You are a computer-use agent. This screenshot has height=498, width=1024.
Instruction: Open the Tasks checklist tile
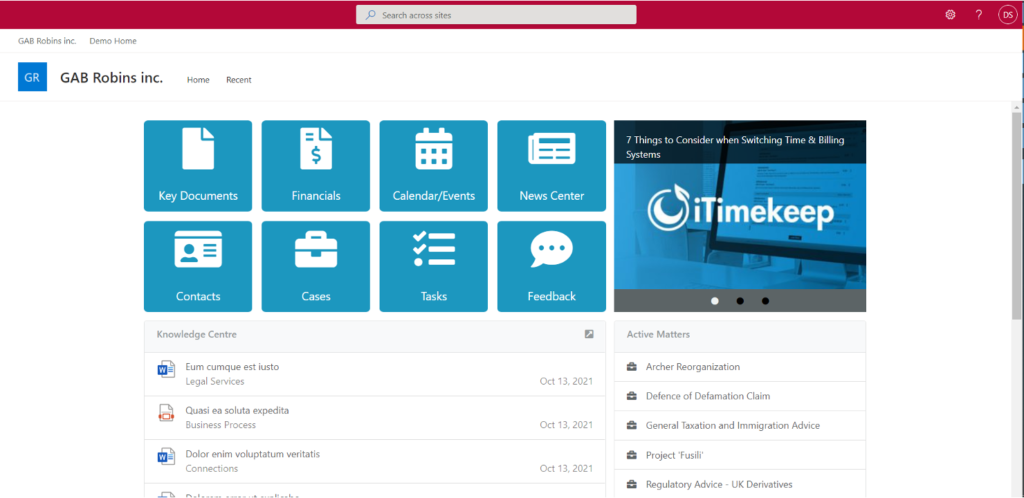(x=434, y=266)
